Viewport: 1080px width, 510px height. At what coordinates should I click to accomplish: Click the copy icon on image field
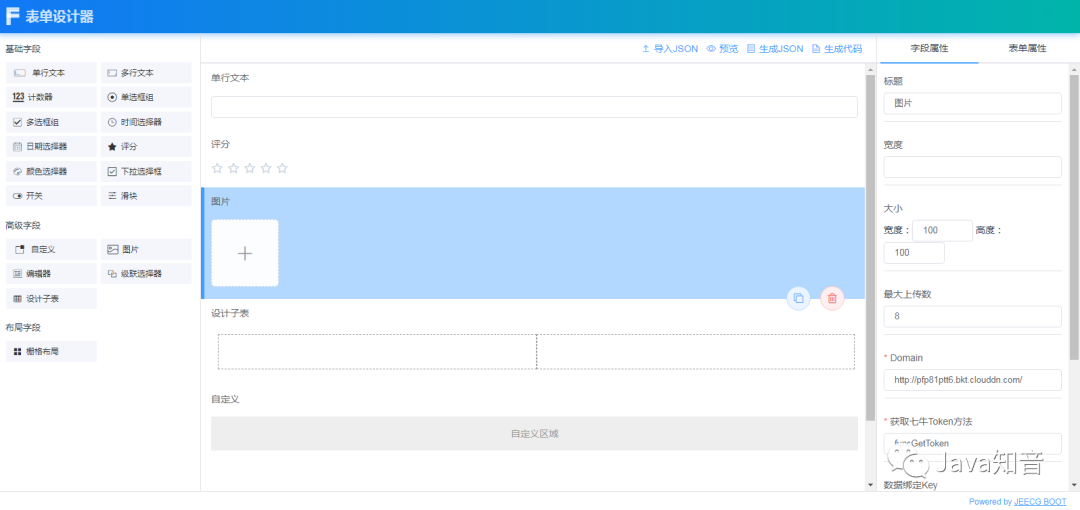798,298
